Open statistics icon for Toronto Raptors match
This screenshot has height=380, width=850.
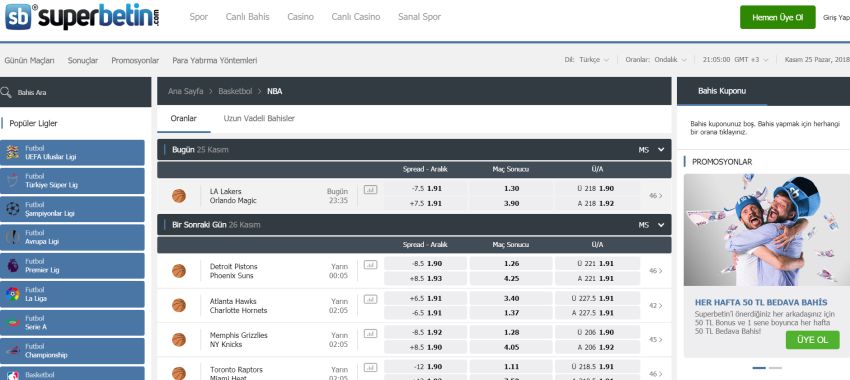(370, 368)
